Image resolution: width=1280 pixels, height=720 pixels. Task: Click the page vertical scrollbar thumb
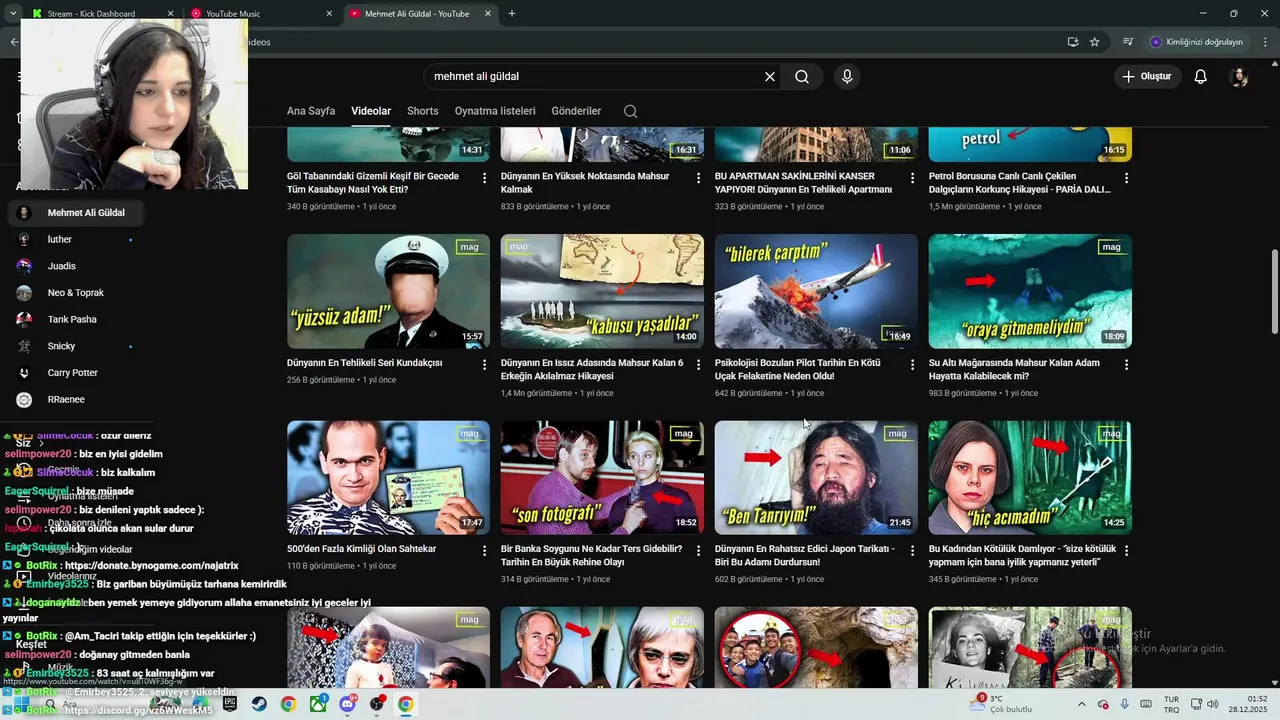click(1274, 291)
